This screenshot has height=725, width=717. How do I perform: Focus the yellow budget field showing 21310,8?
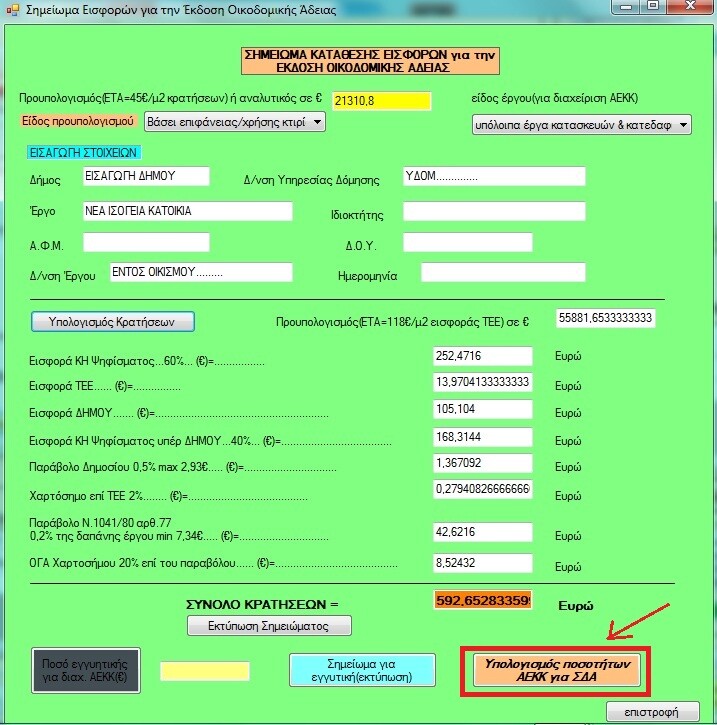point(381,101)
